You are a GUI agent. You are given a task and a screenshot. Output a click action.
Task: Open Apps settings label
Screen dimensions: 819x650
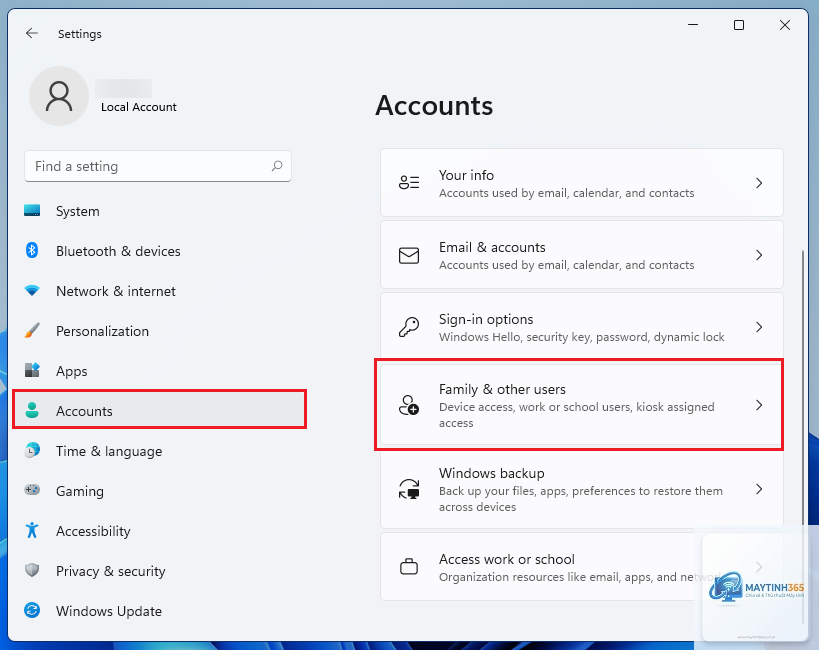(x=72, y=372)
